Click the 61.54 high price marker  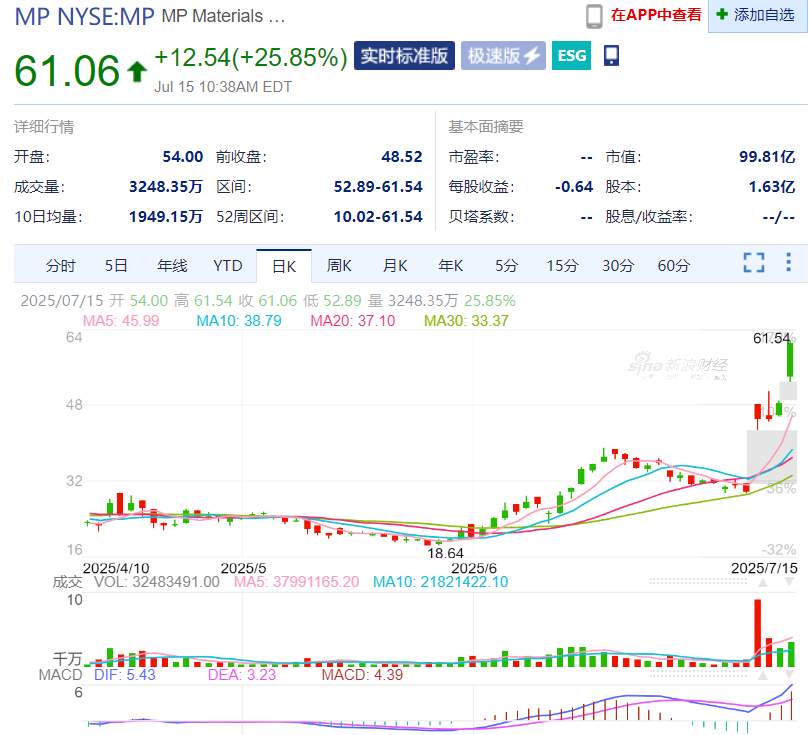pos(771,338)
